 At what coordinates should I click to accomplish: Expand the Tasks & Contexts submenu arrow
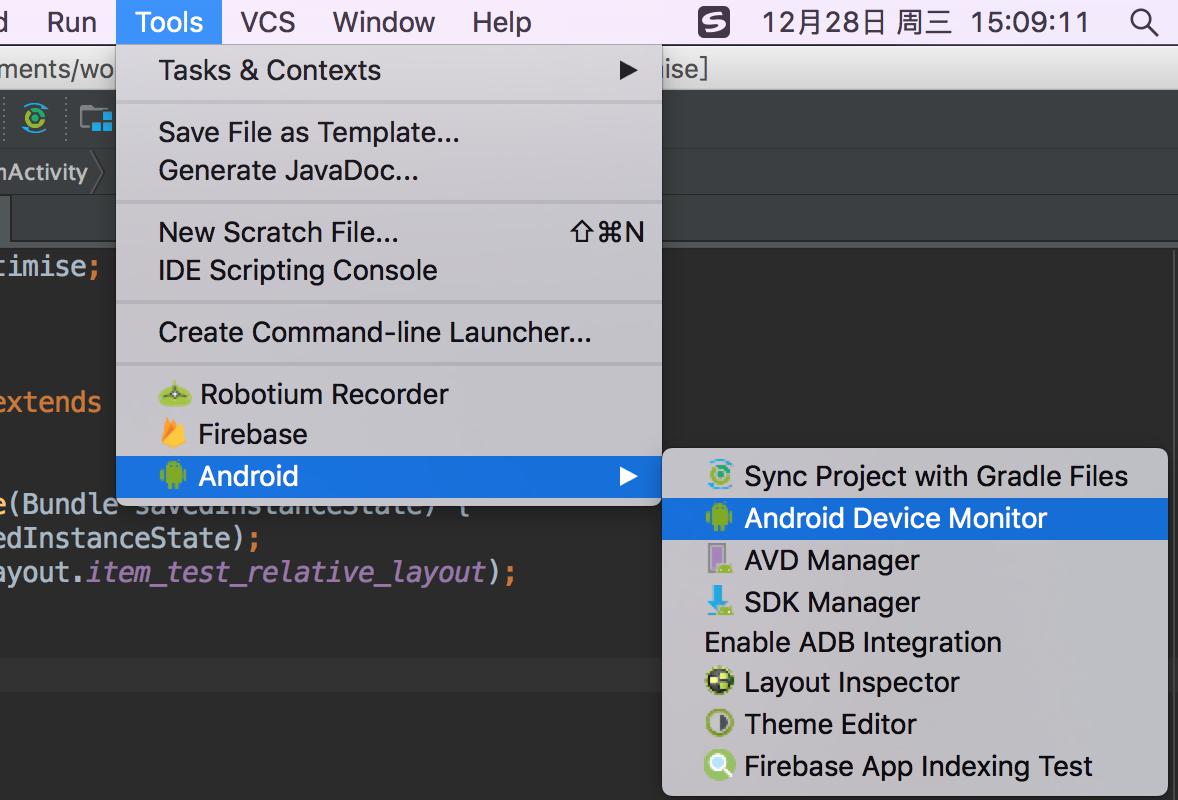628,70
